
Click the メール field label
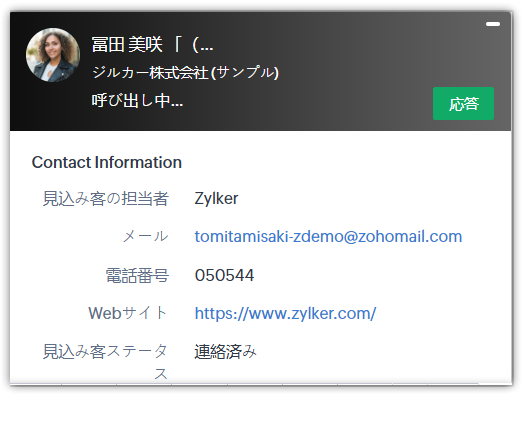[x=145, y=237]
